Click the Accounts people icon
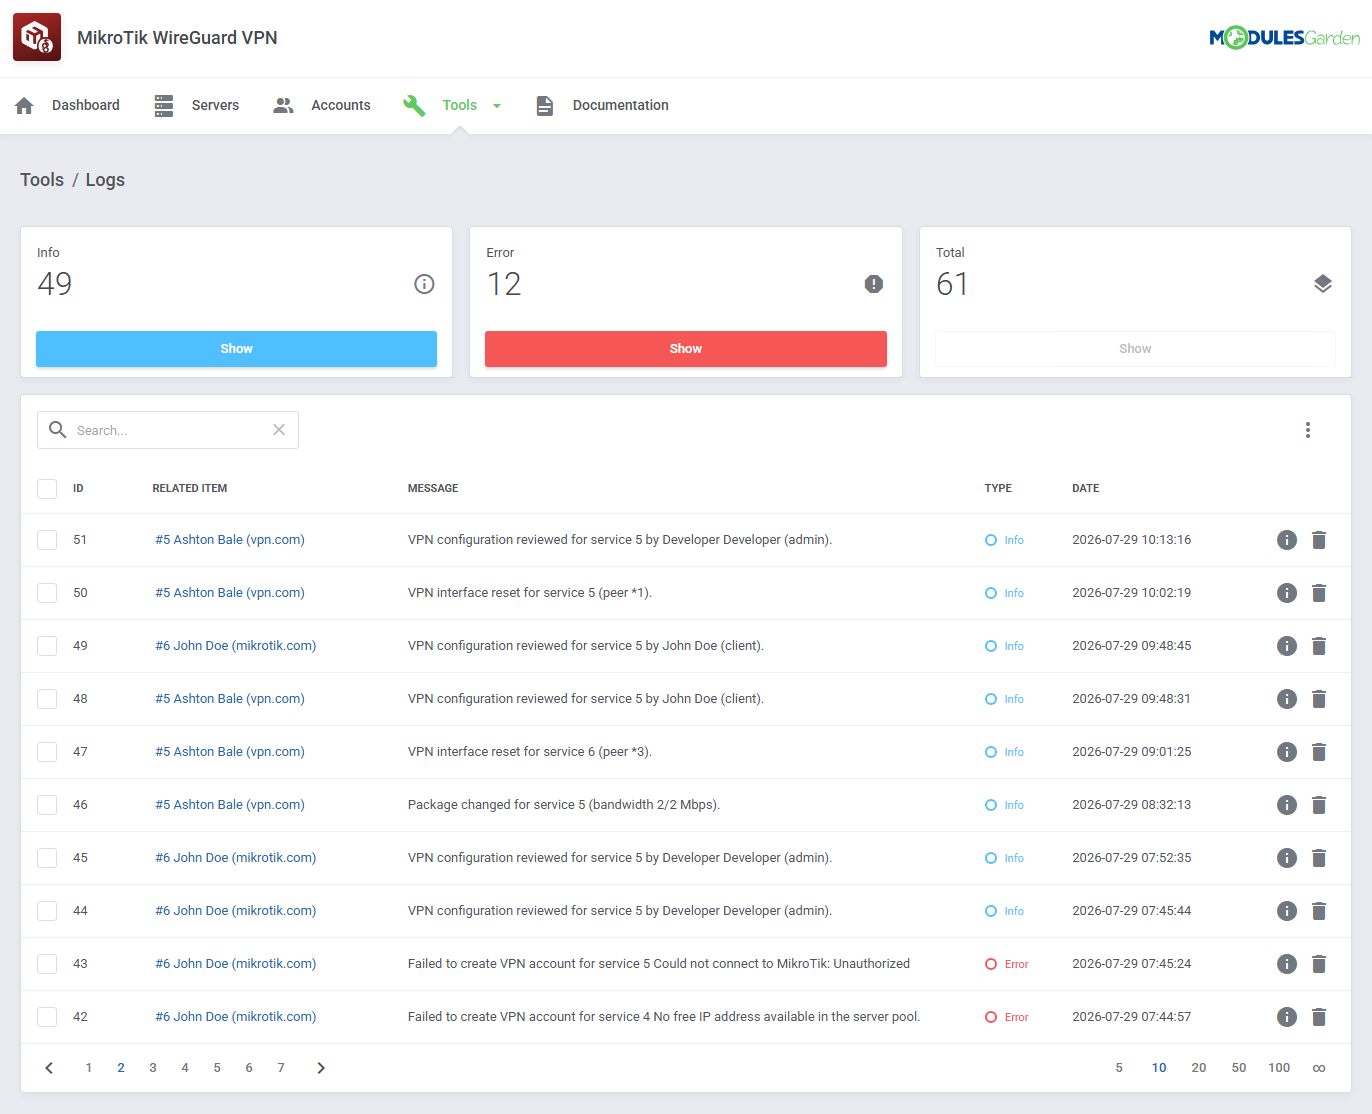This screenshot has width=1372, height=1114. (x=284, y=105)
